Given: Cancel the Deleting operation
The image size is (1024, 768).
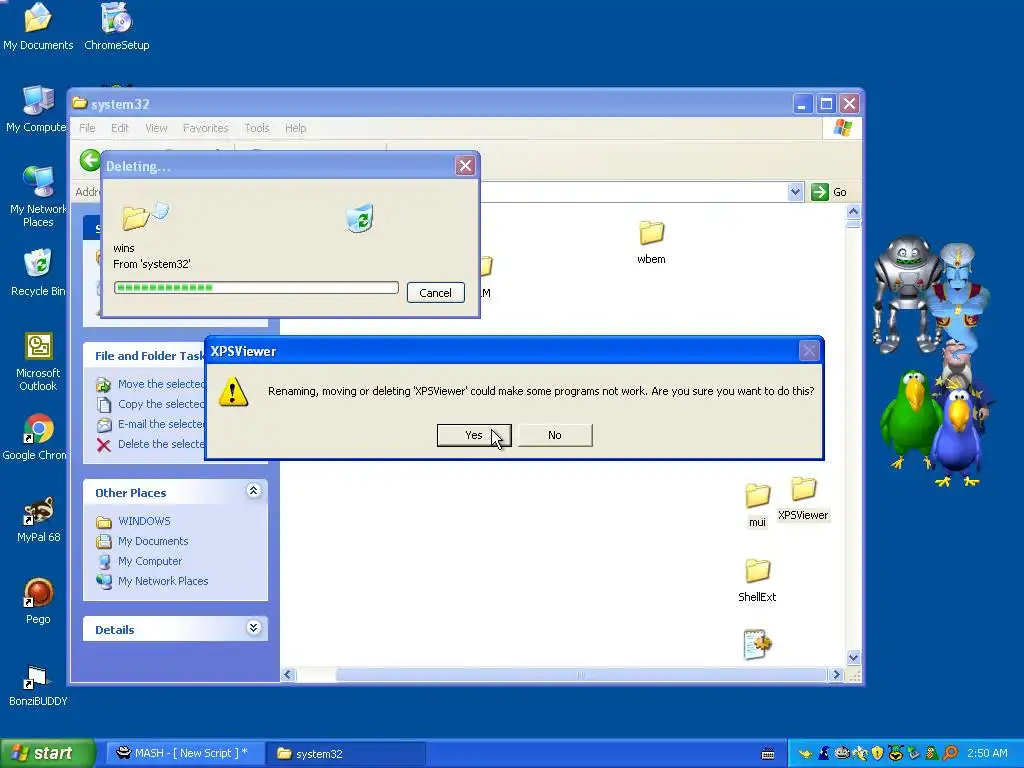Looking at the screenshot, I should click(x=436, y=293).
